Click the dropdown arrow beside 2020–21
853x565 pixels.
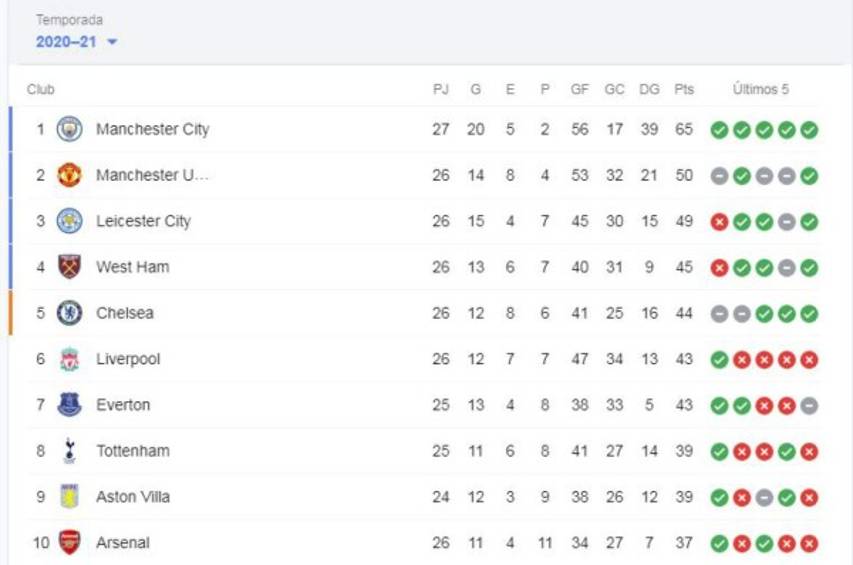coord(111,42)
